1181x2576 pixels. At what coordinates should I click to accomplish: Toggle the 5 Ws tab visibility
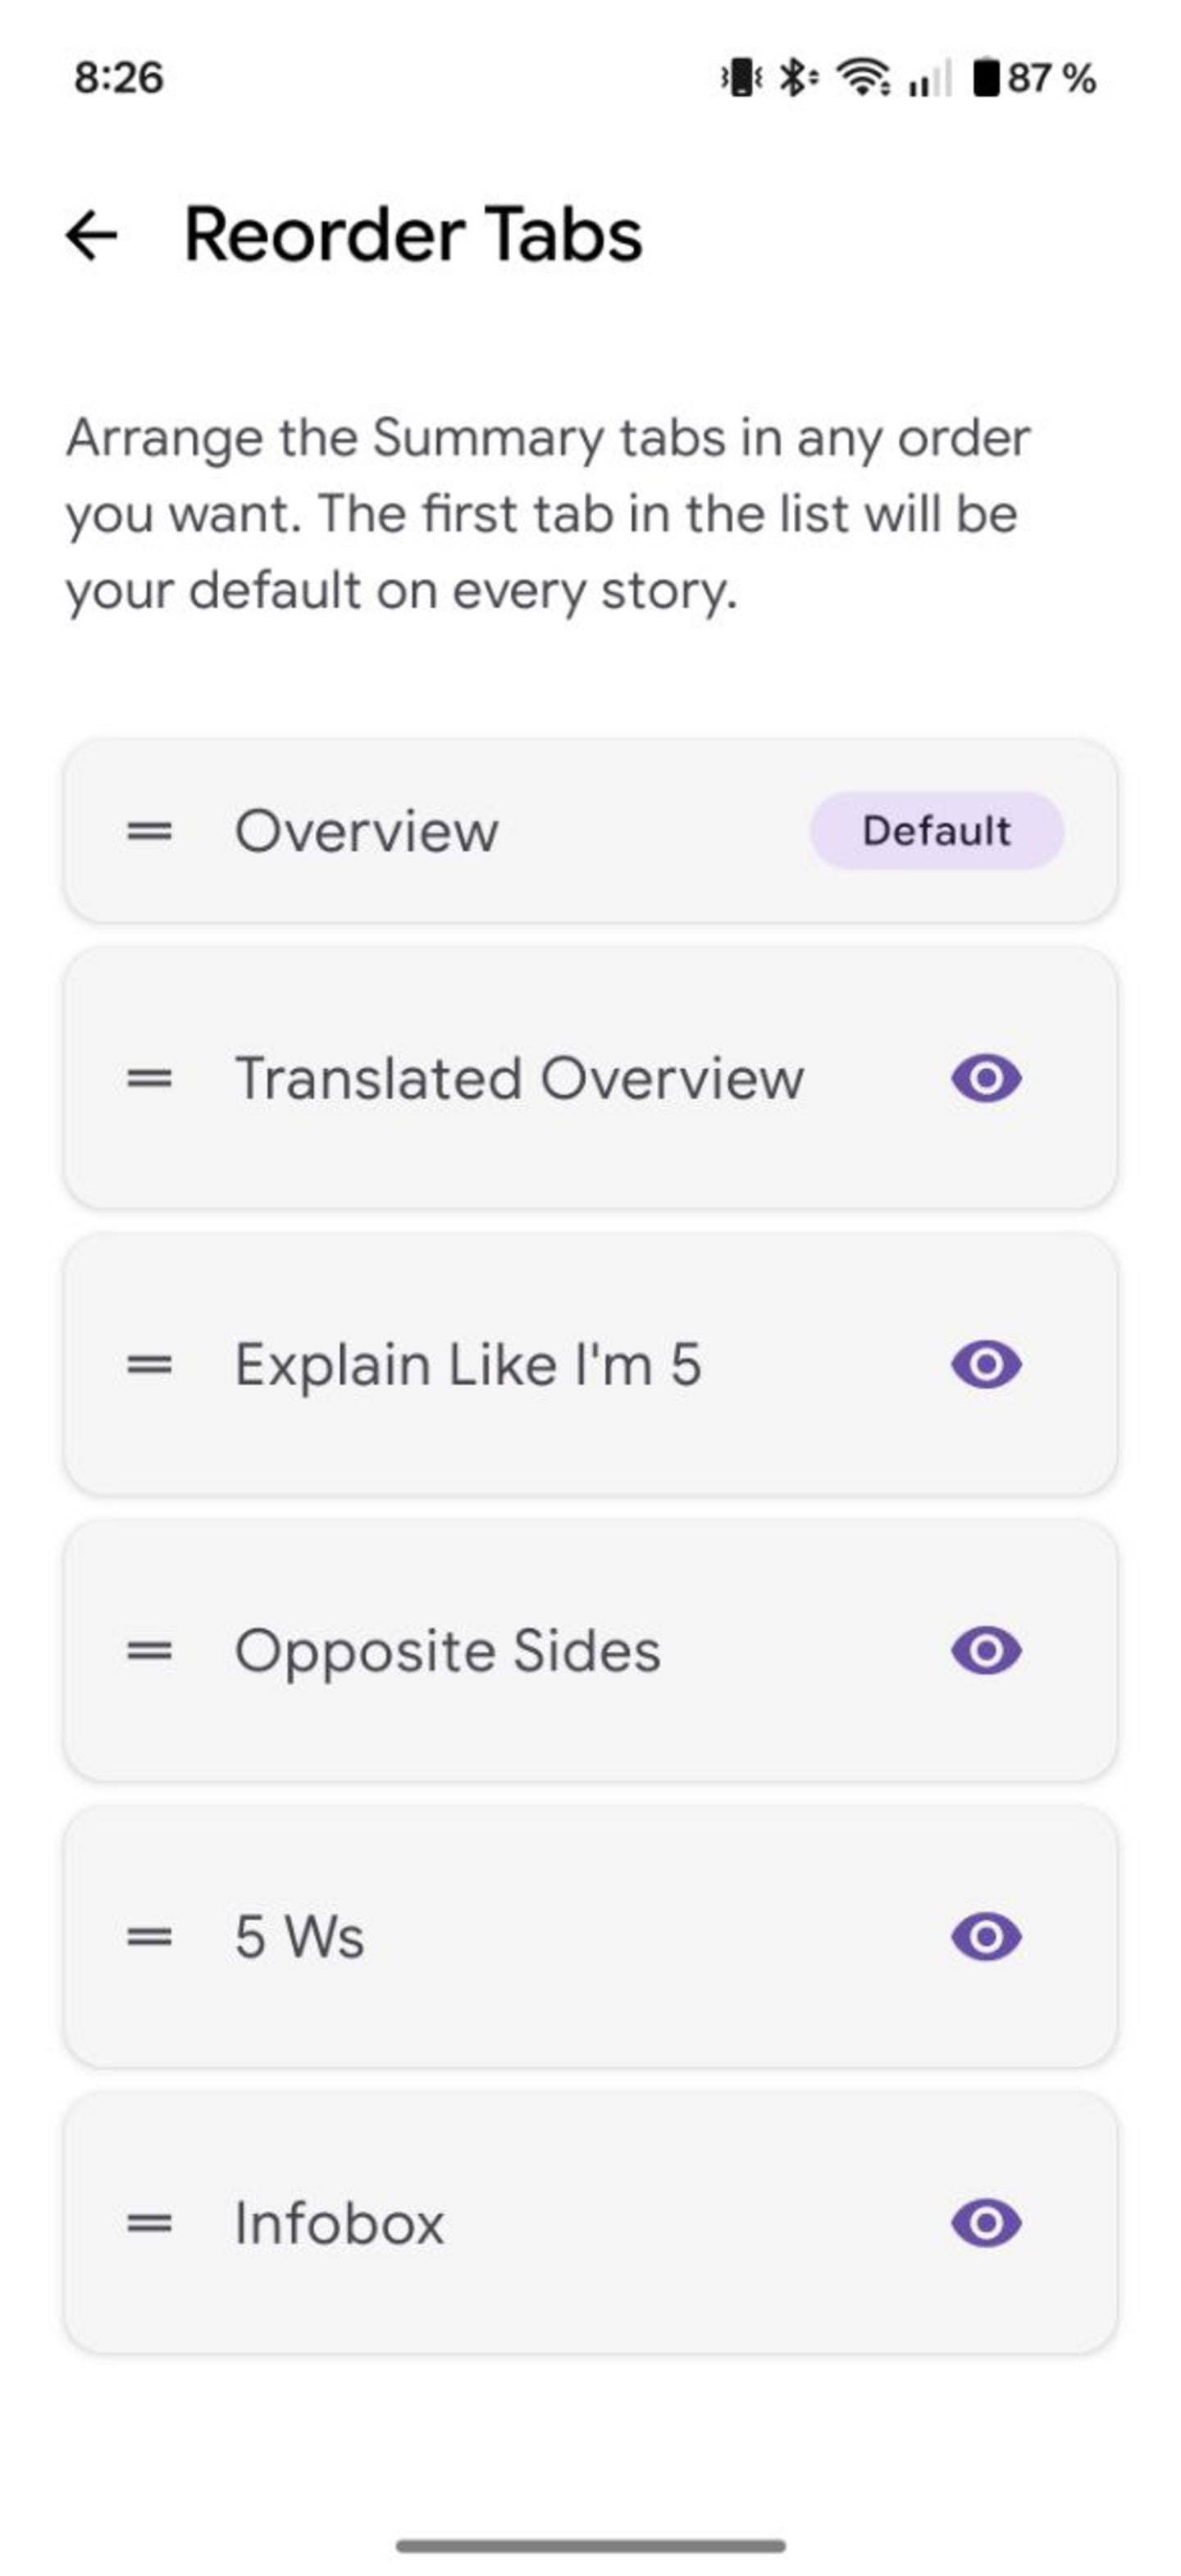click(x=986, y=1936)
